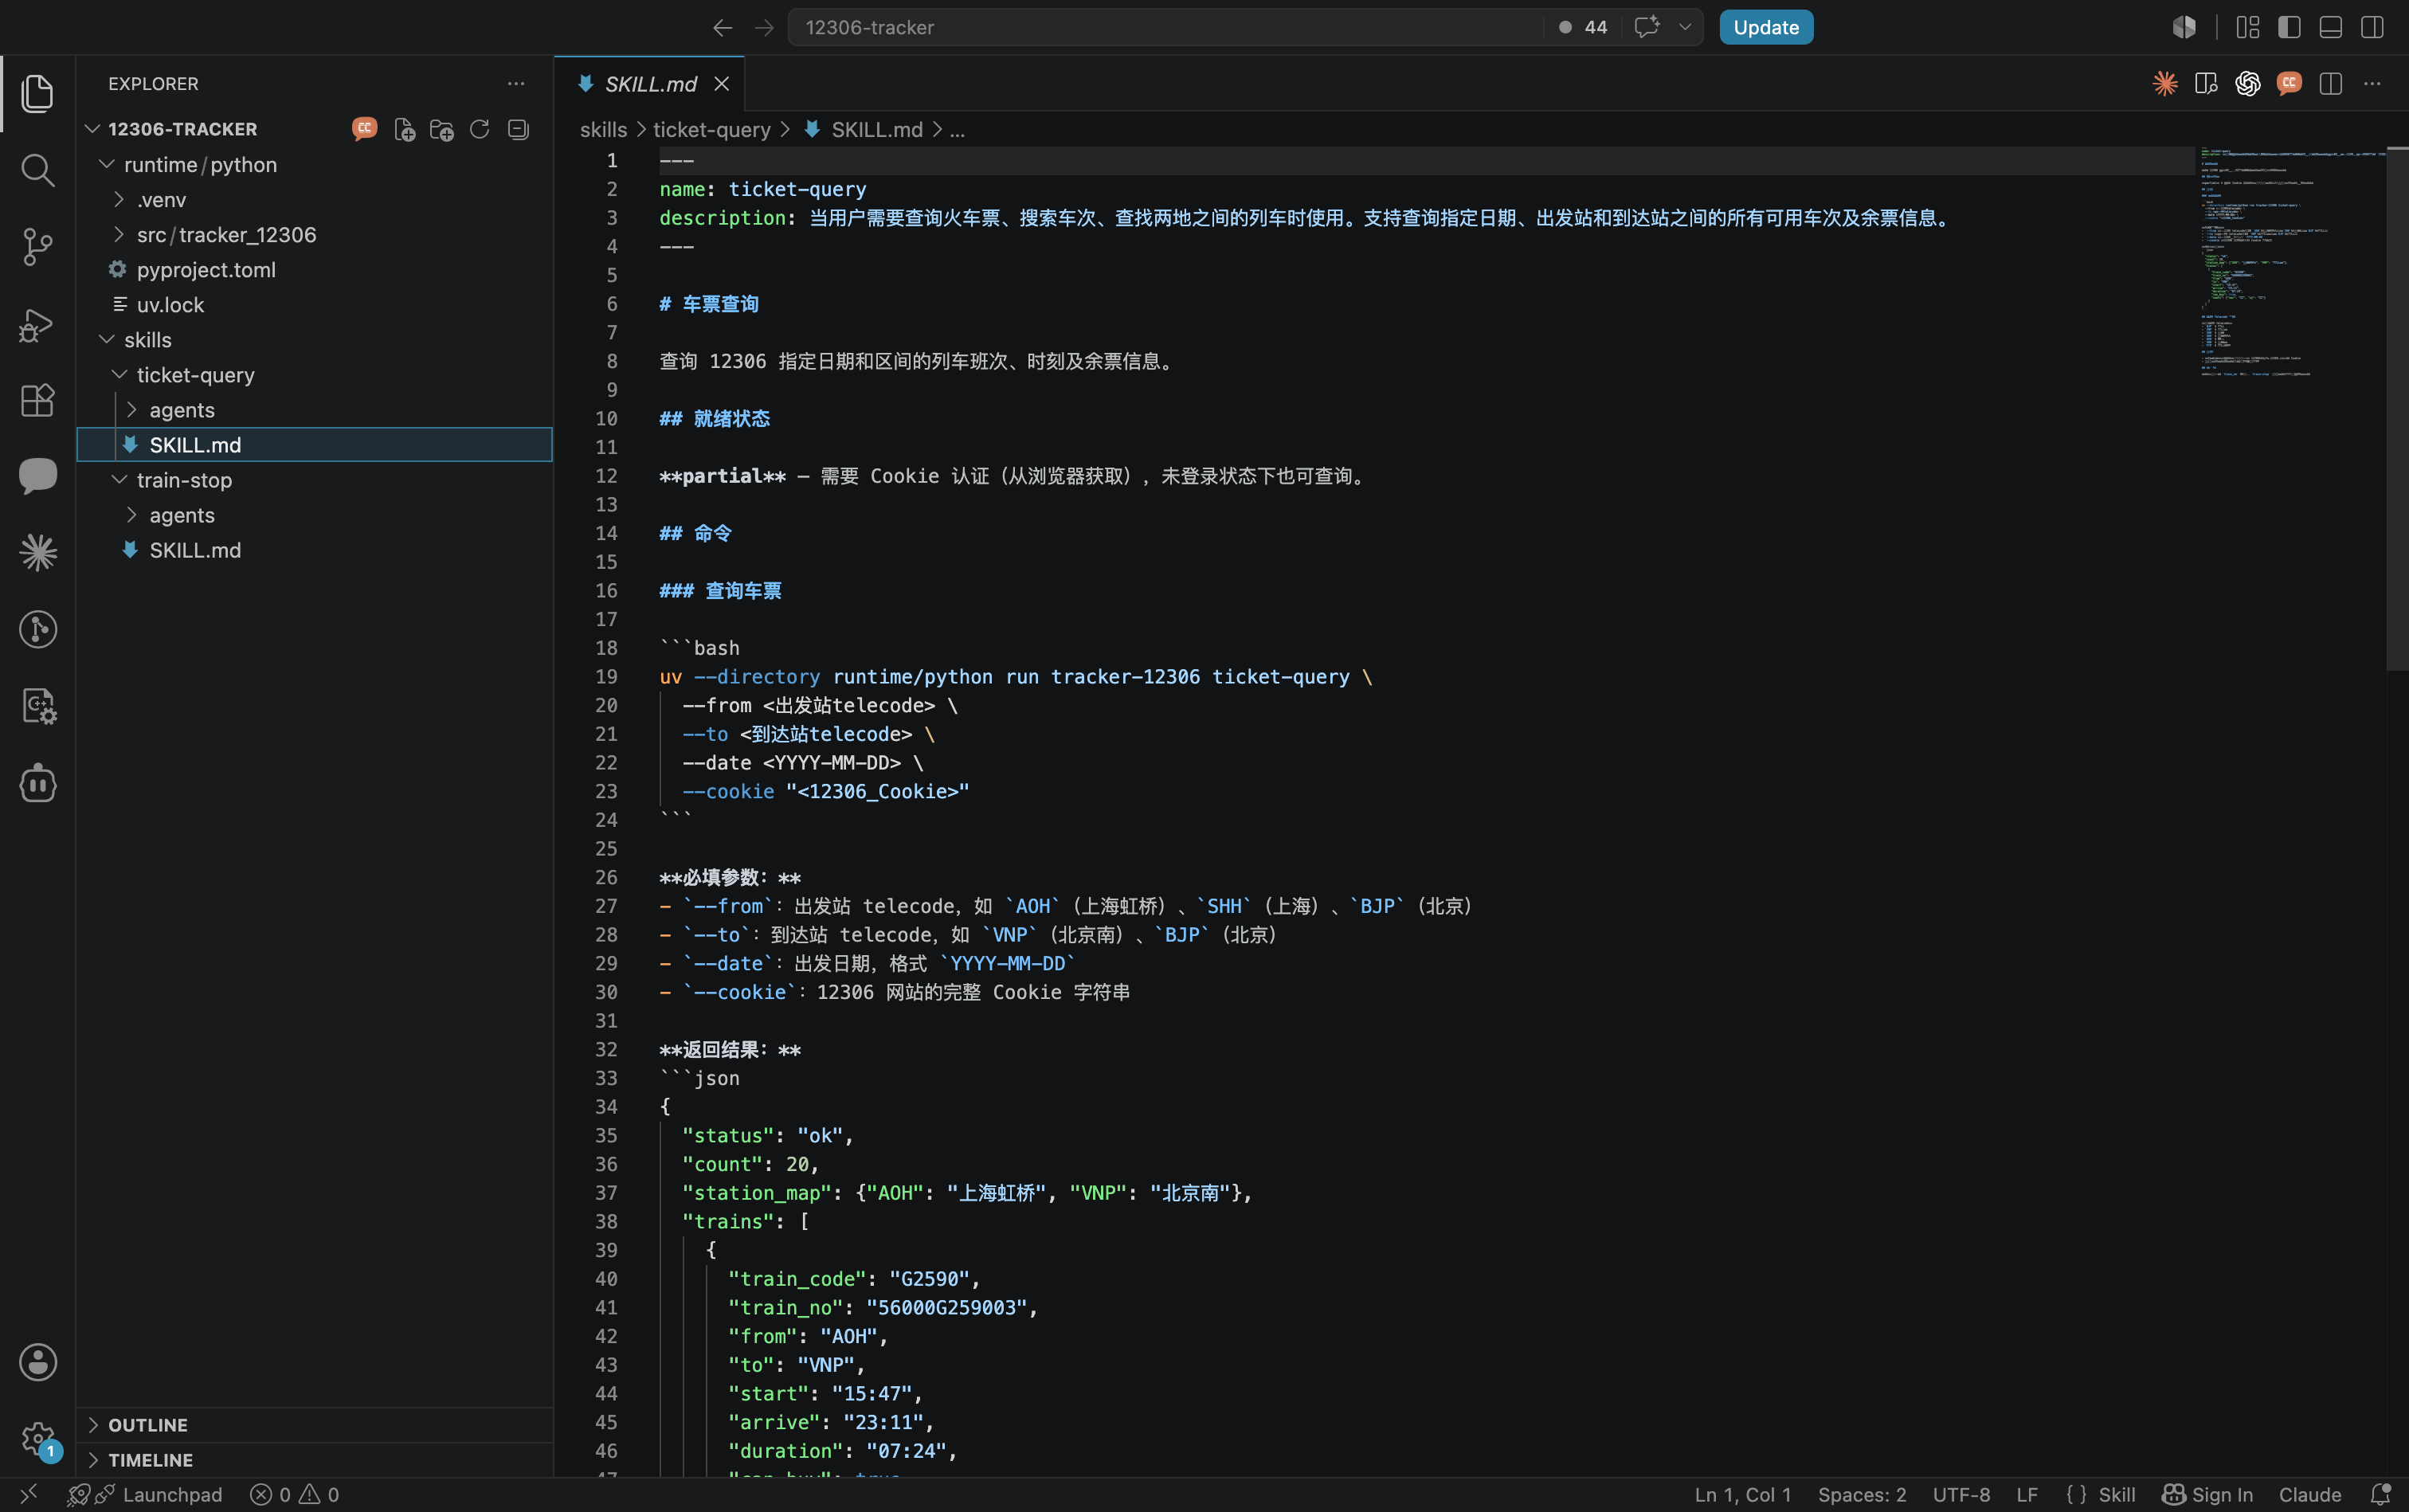
Task: Click the Update button
Action: coord(1766,27)
